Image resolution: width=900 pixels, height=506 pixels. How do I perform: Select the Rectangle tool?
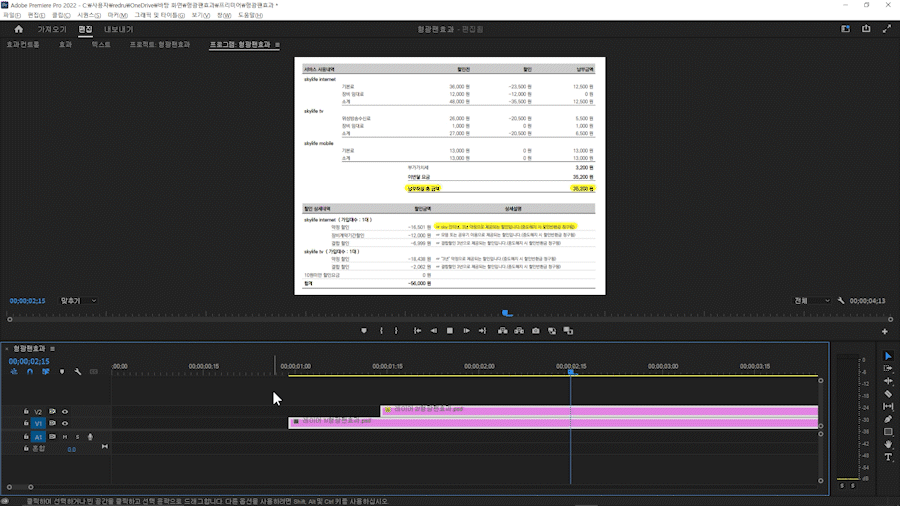(888, 432)
